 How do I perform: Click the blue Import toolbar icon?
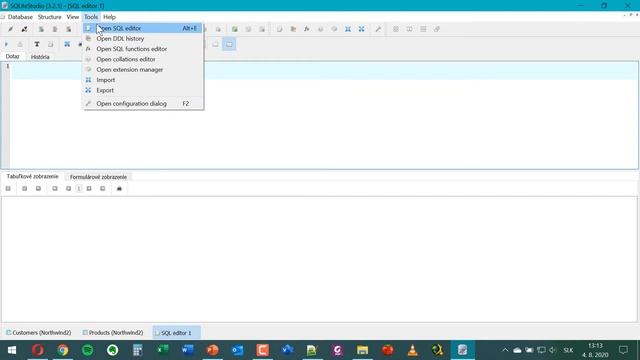click(348, 29)
